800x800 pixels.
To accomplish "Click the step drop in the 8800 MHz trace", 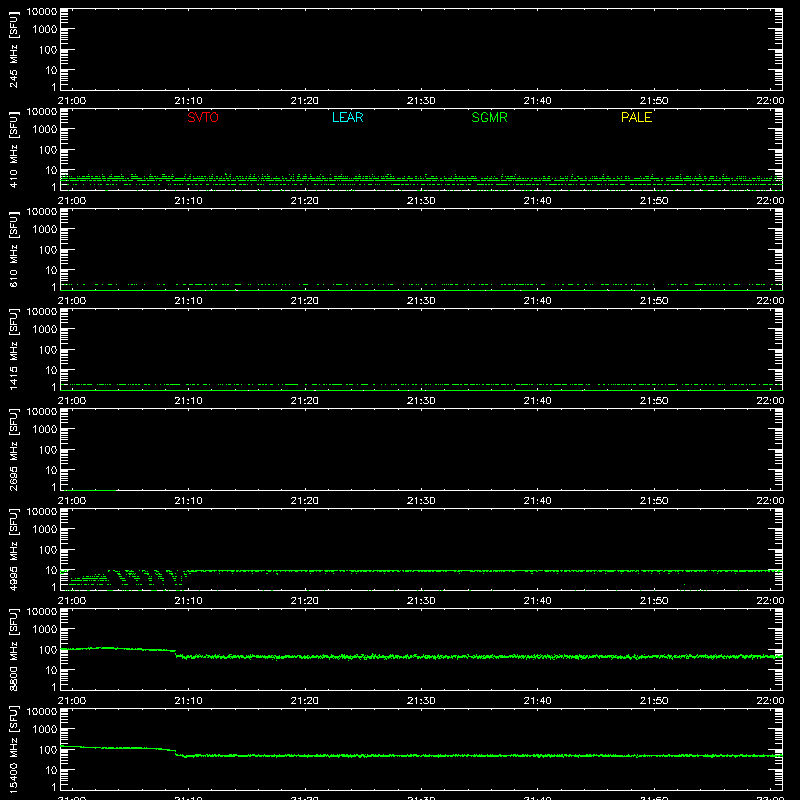I will click(x=176, y=653).
